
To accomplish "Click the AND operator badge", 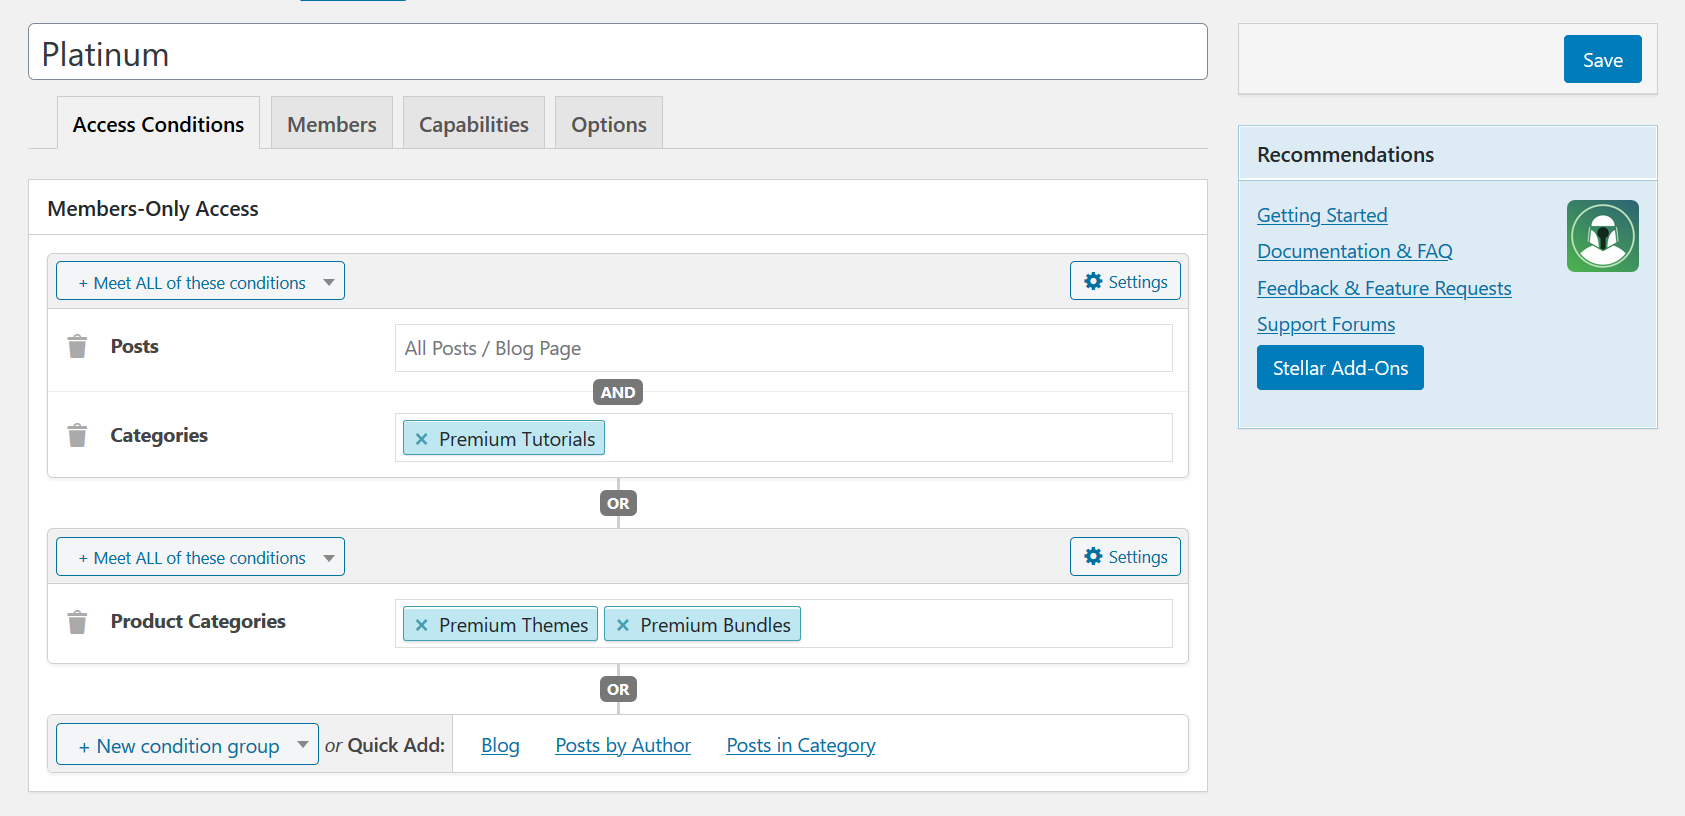I will coord(618,392).
